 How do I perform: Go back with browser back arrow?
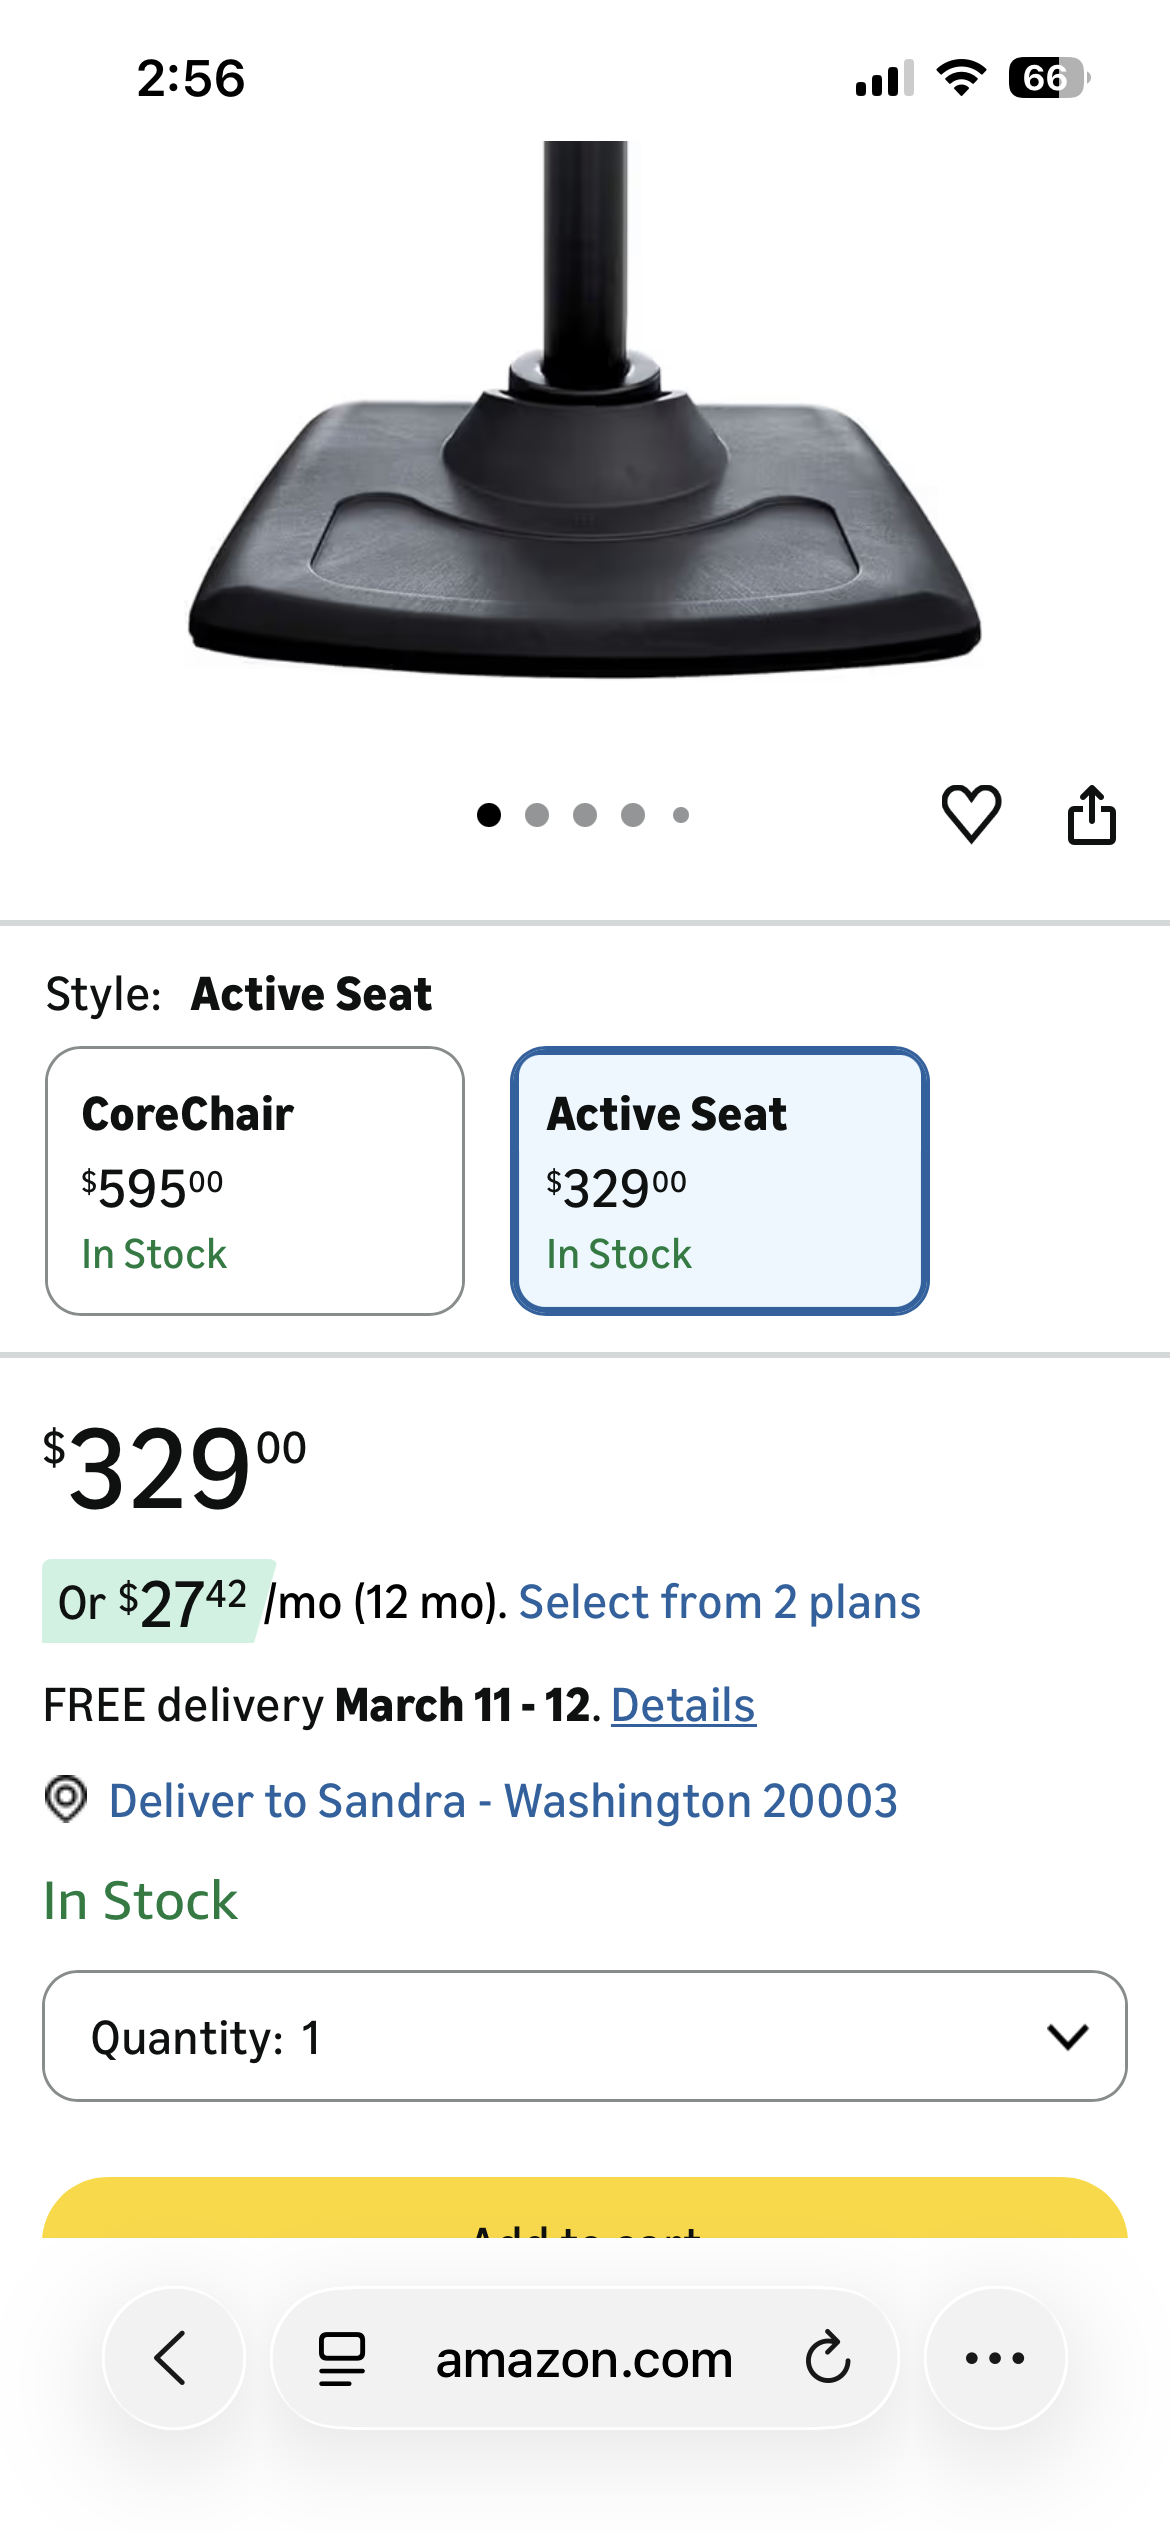coord(172,2358)
